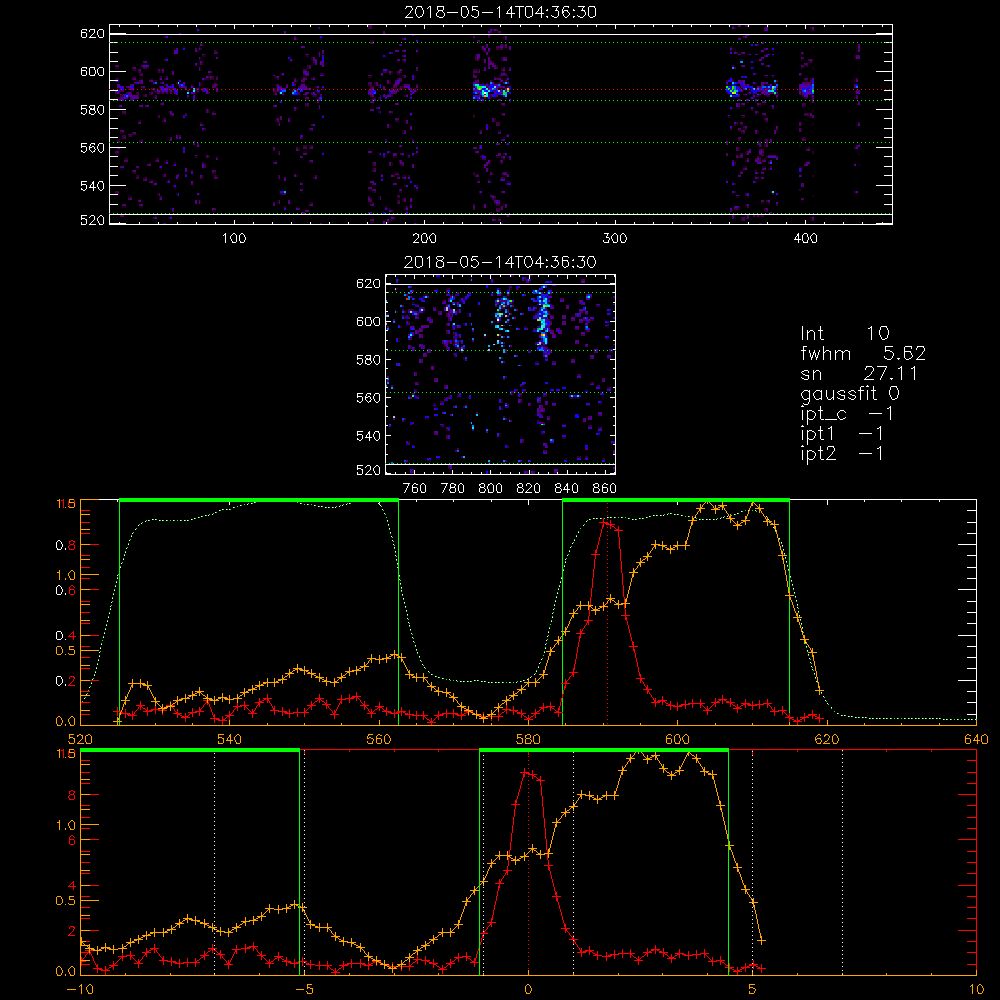1000x1000 pixels.
Task: Click the brightest emission blob near 230 in top image
Action: click(491, 90)
